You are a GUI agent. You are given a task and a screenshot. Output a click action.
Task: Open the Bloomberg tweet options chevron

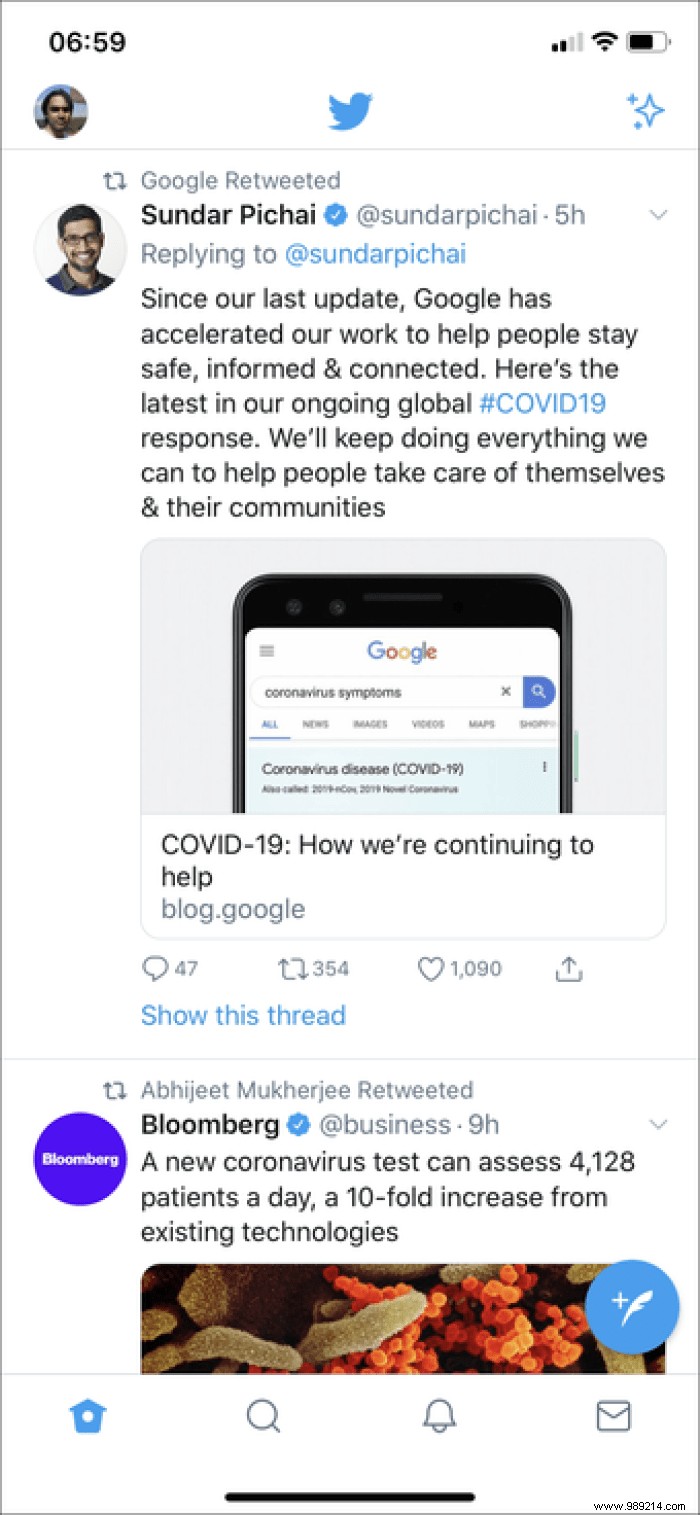click(658, 1124)
